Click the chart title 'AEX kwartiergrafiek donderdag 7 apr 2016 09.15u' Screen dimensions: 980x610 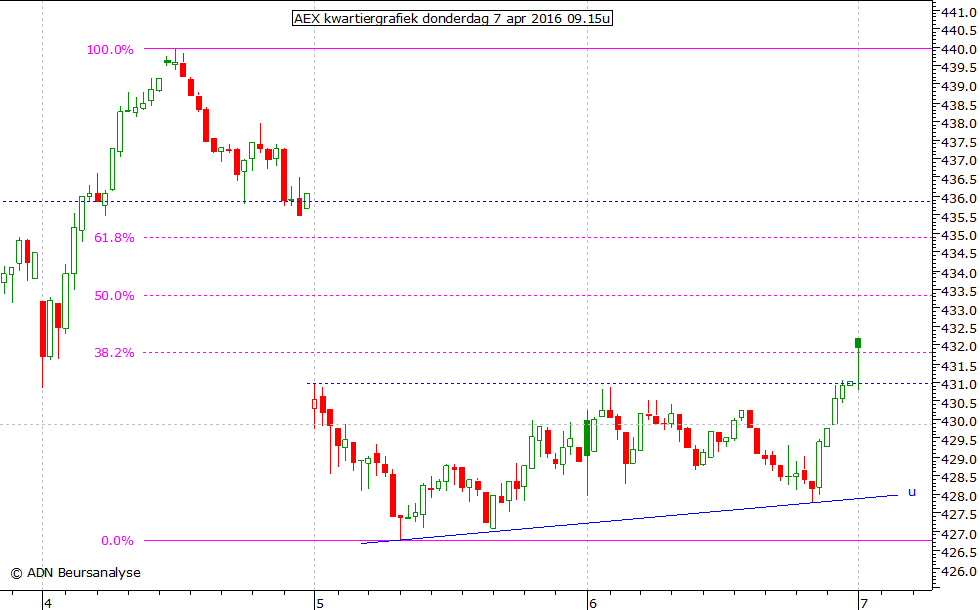(x=452, y=19)
